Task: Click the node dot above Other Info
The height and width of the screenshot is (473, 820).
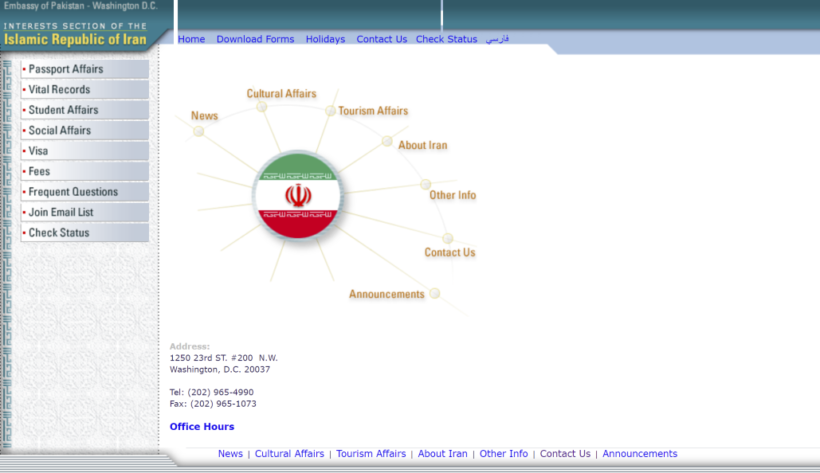Action: (x=426, y=184)
